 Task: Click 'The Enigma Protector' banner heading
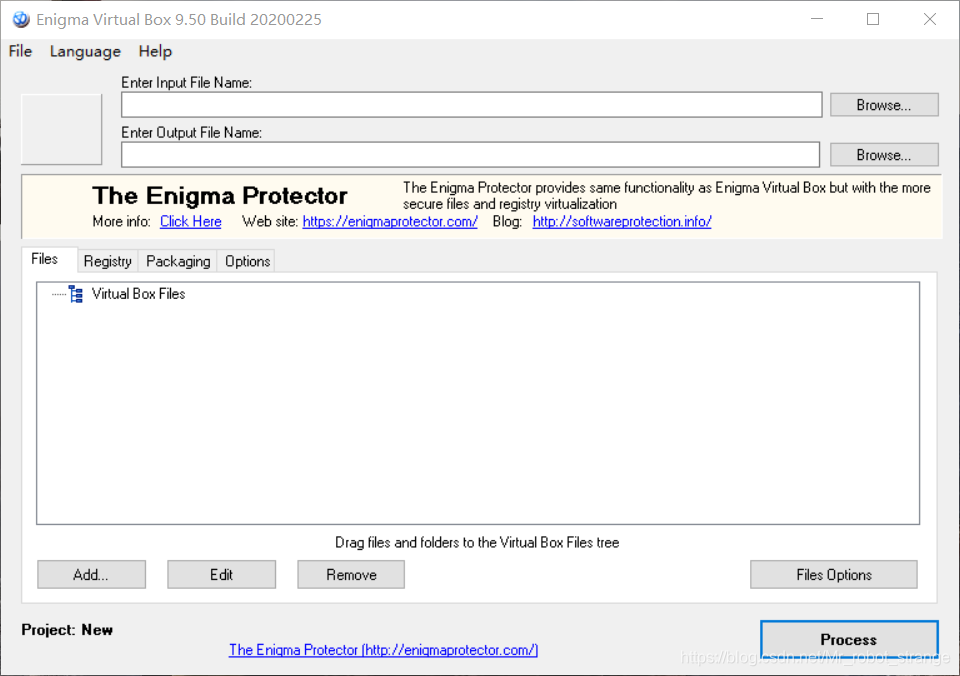pyautogui.click(x=220, y=196)
